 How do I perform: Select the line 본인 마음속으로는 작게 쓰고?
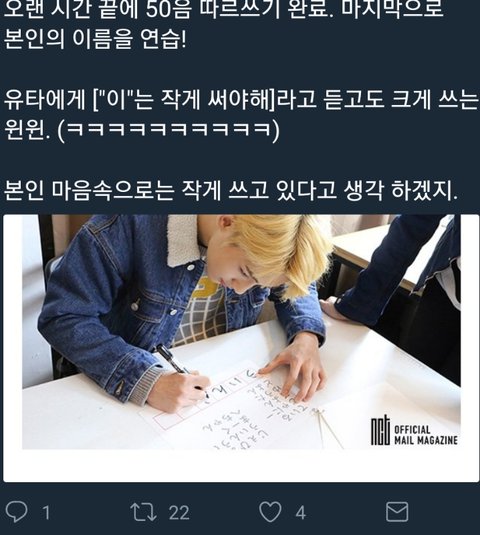[231, 190]
